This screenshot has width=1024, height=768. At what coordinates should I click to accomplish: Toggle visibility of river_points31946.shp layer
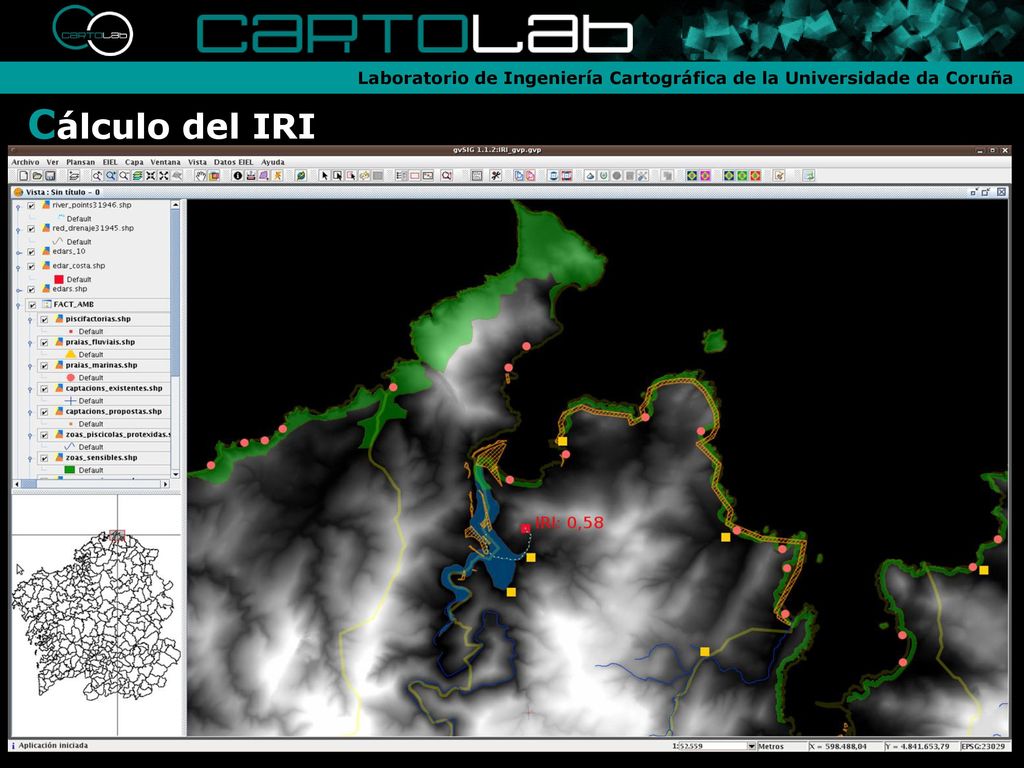[x=31, y=206]
